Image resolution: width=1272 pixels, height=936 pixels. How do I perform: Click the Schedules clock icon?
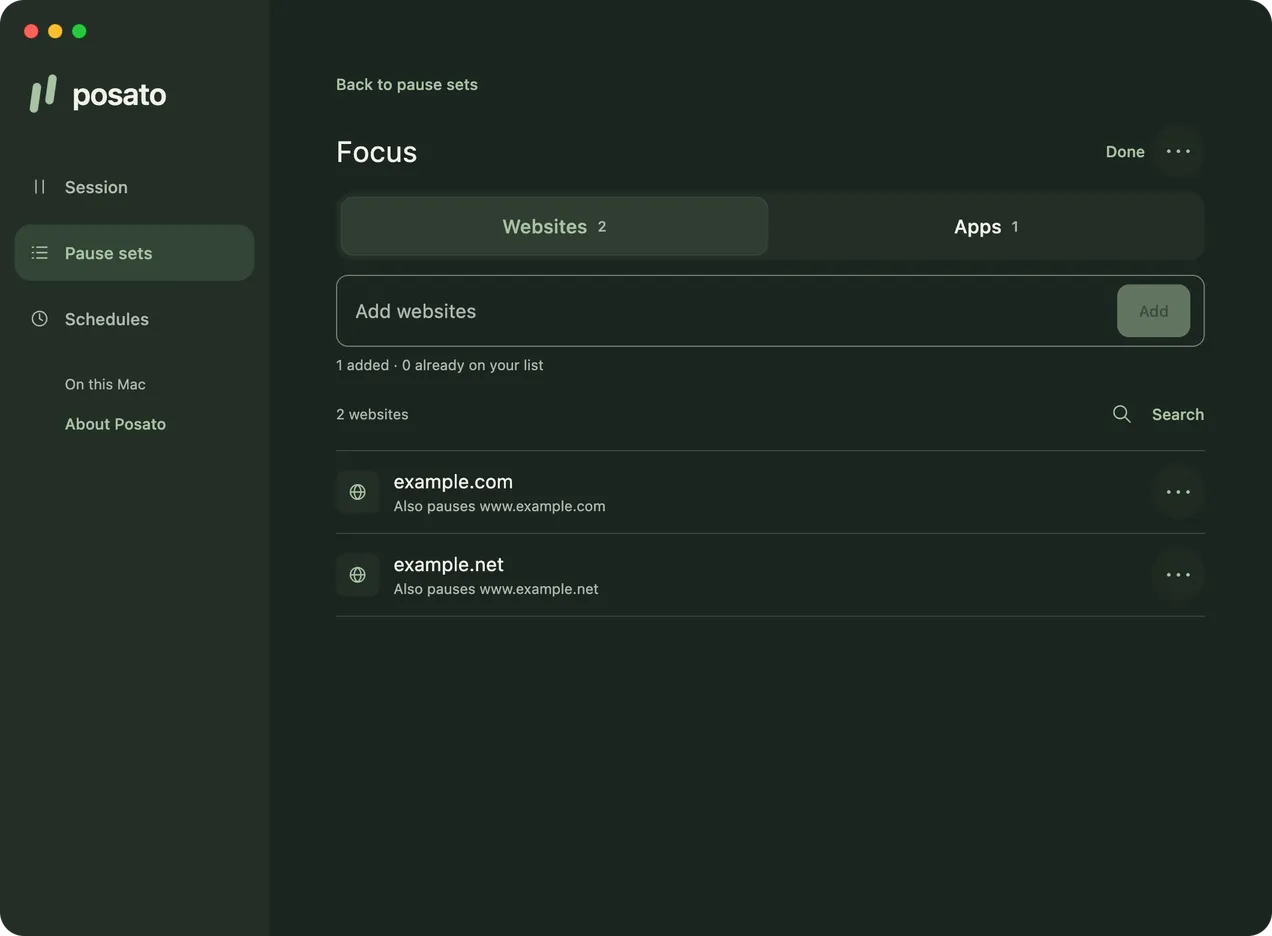coord(39,319)
